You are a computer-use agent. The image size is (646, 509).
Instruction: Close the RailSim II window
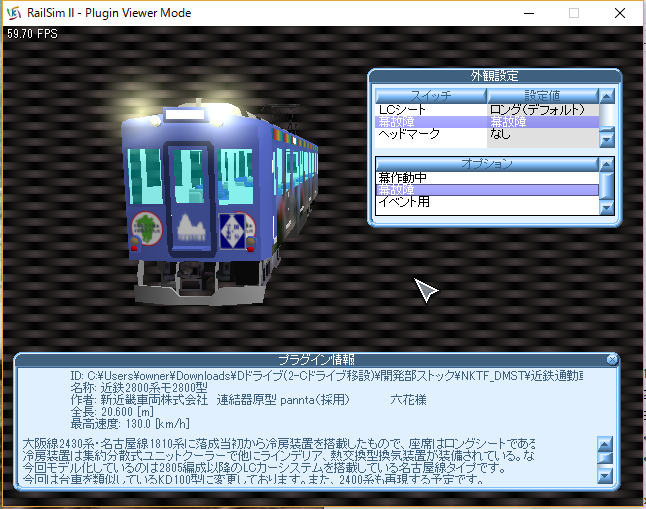pyautogui.click(x=620, y=13)
